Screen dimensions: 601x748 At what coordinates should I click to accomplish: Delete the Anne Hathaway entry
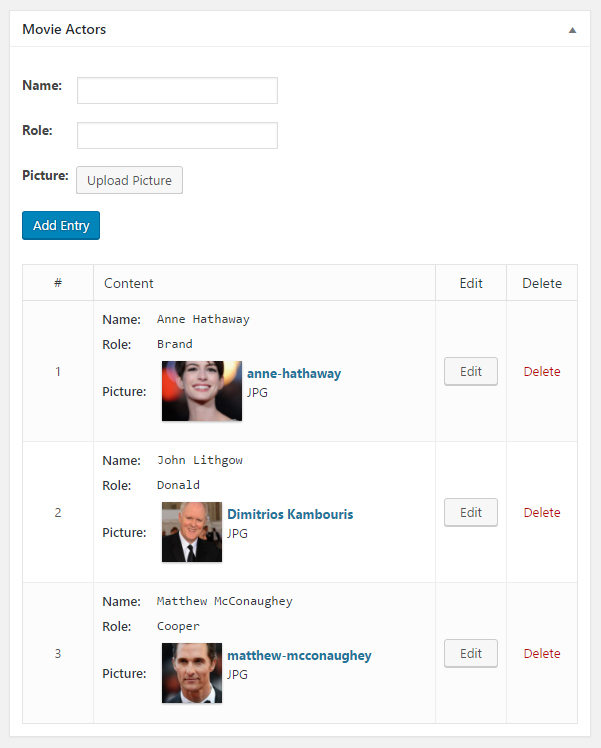(x=542, y=372)
